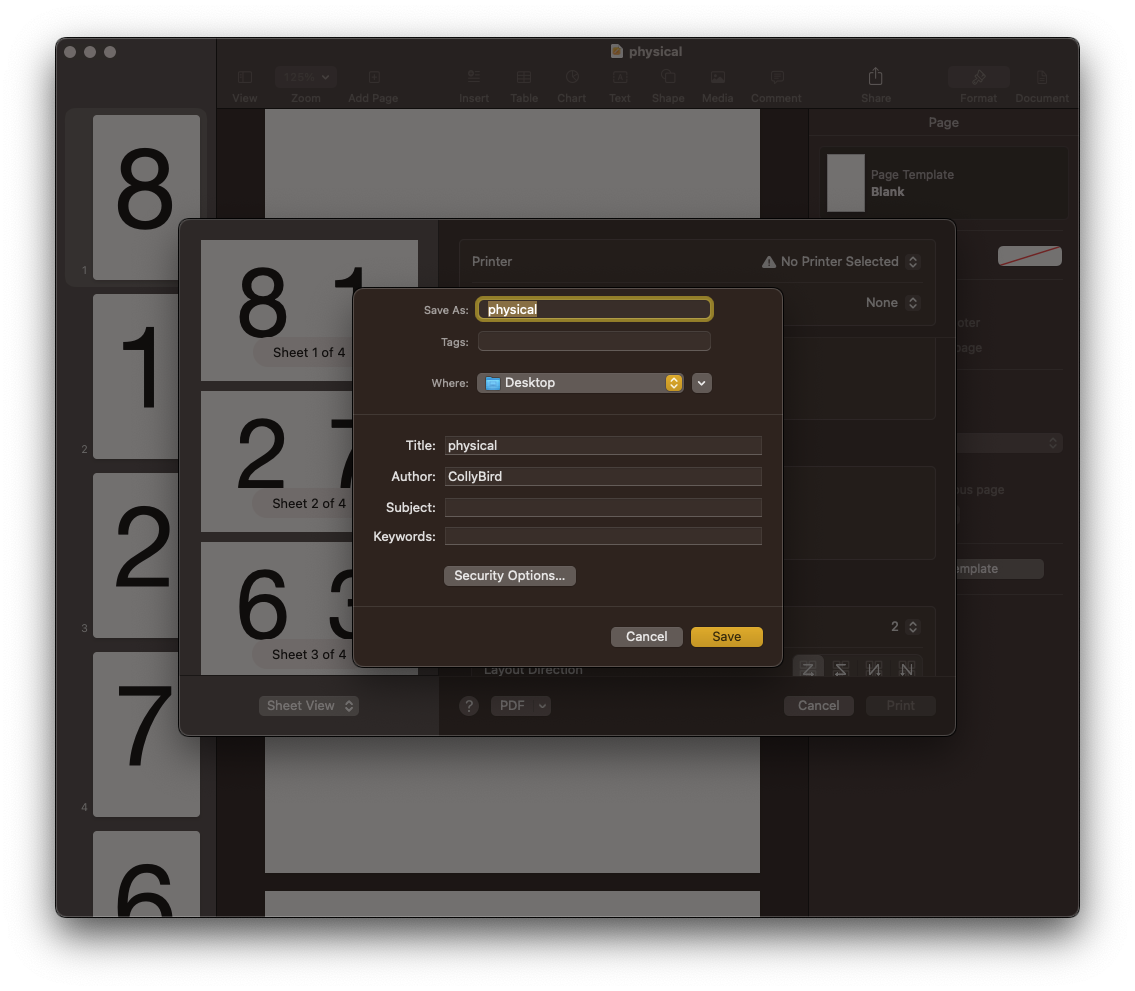Click the Document icon in the toolbar
The width and height of the screenshot is (1135, 991).
click(1042, 78)
